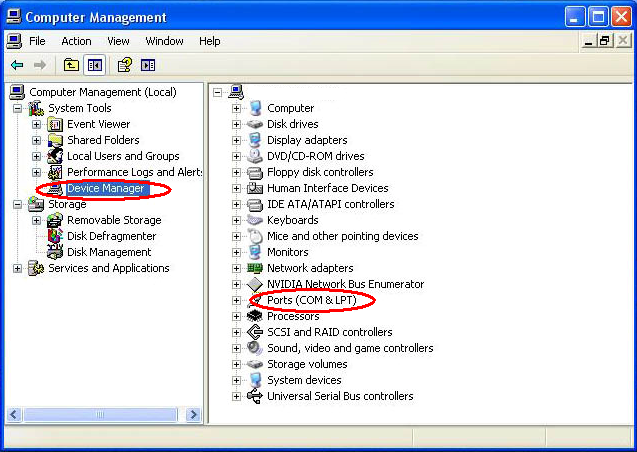Open the File menu
The image size is (637, 452).
[37, 41]
